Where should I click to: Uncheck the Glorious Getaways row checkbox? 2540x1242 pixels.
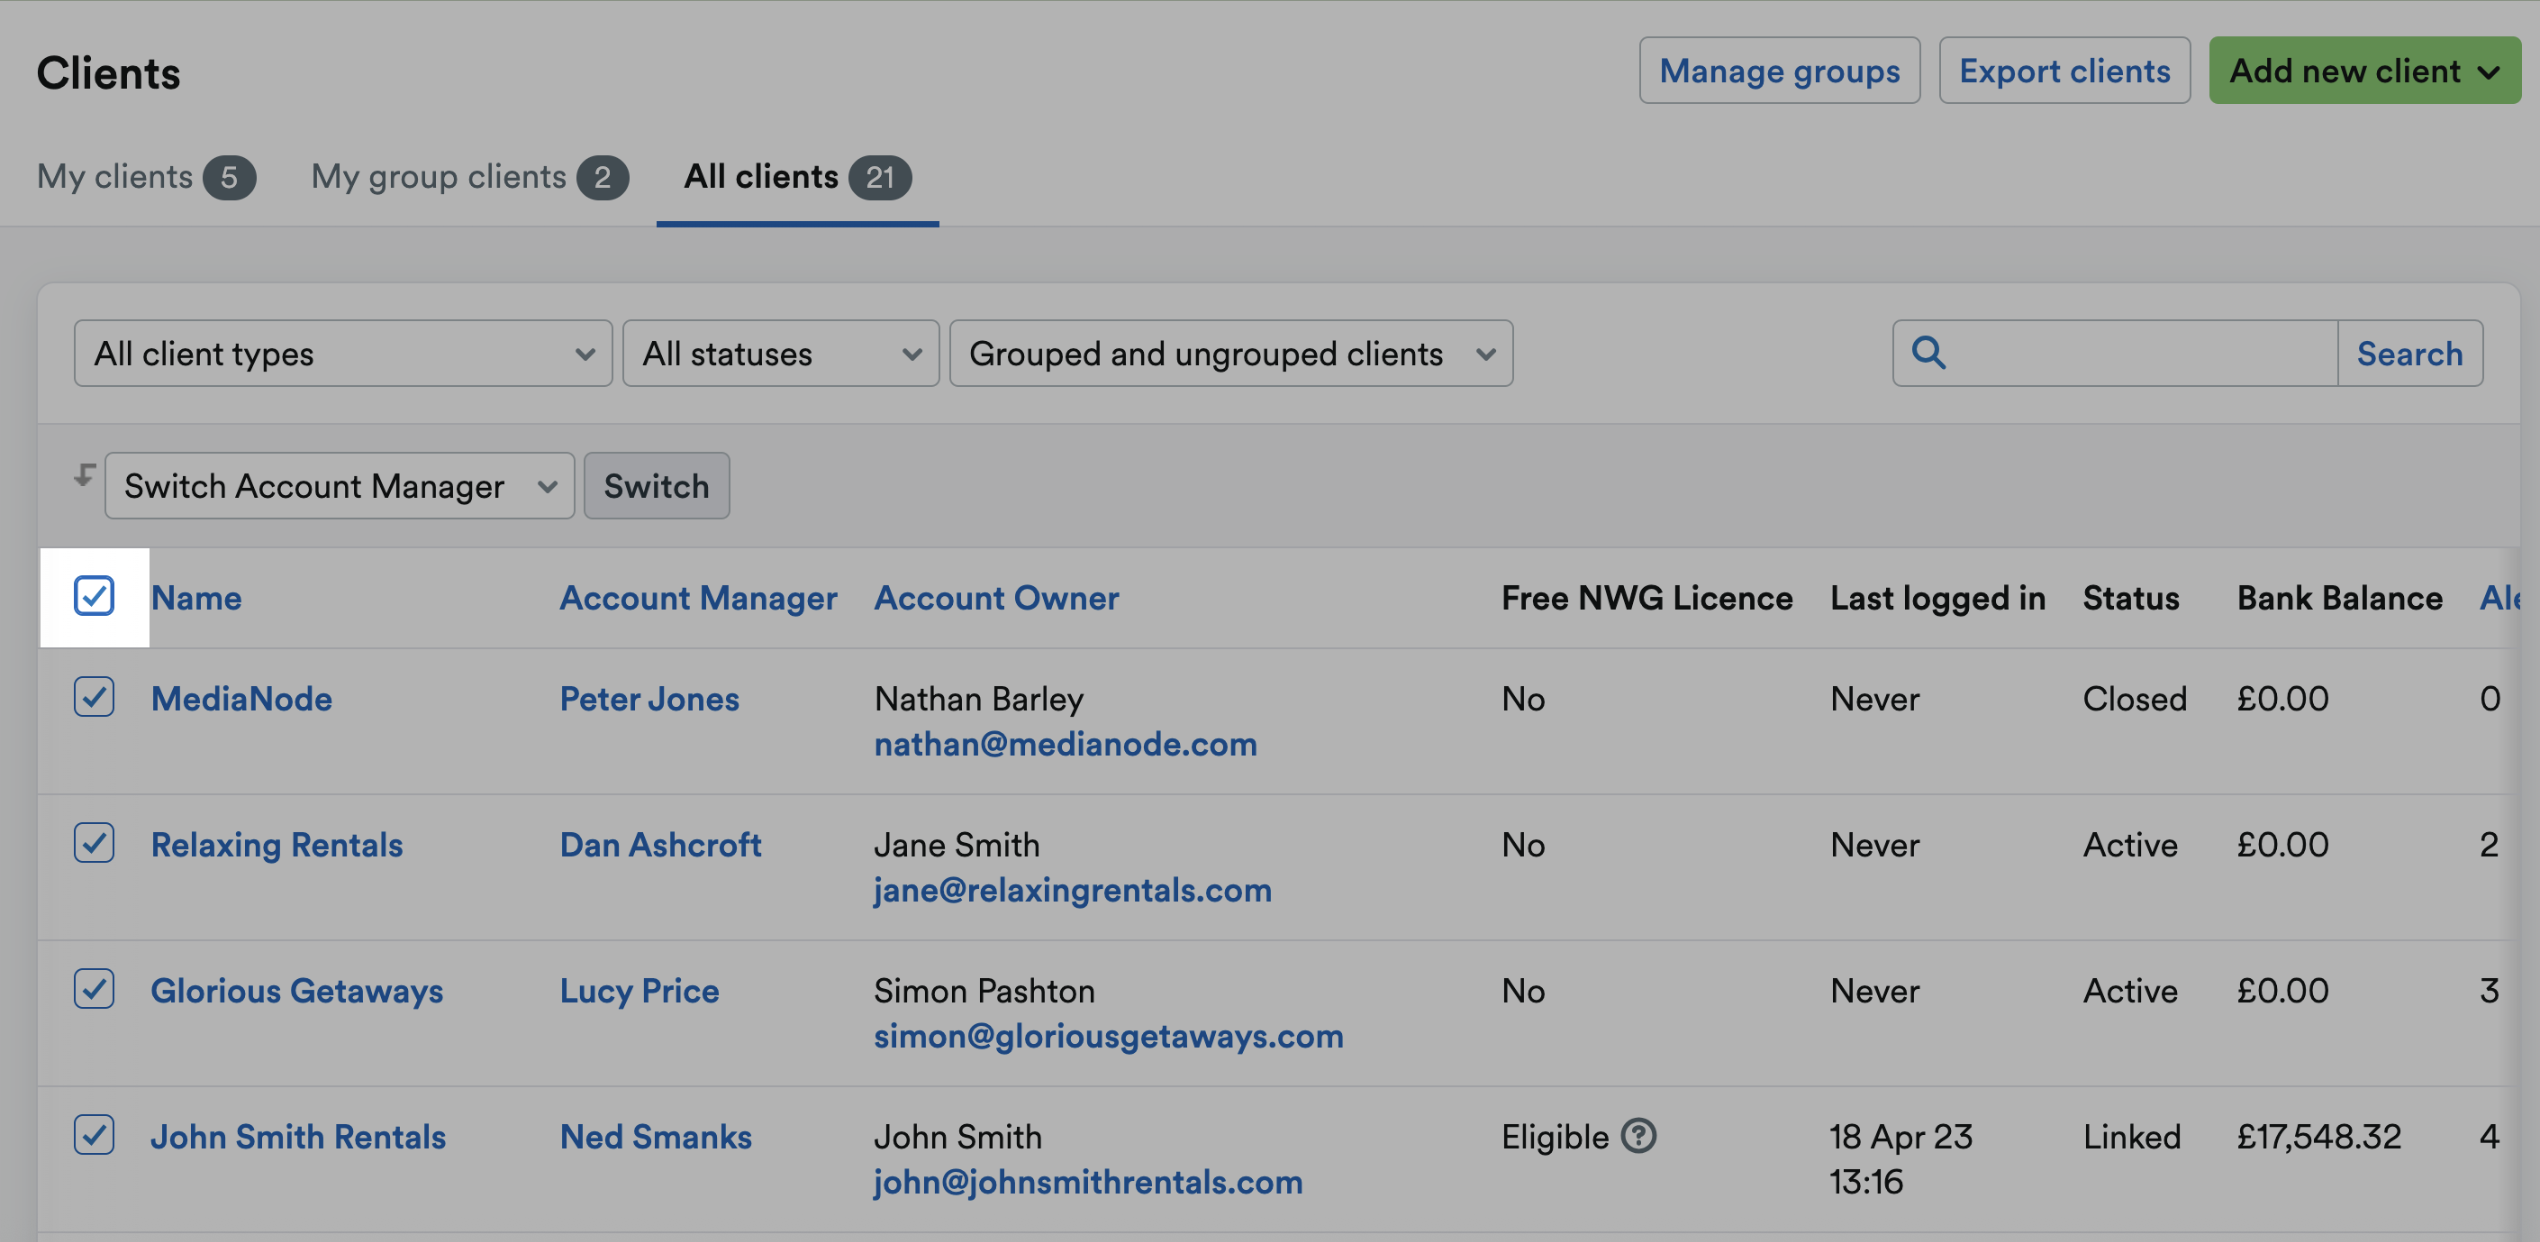pos(94,989)
